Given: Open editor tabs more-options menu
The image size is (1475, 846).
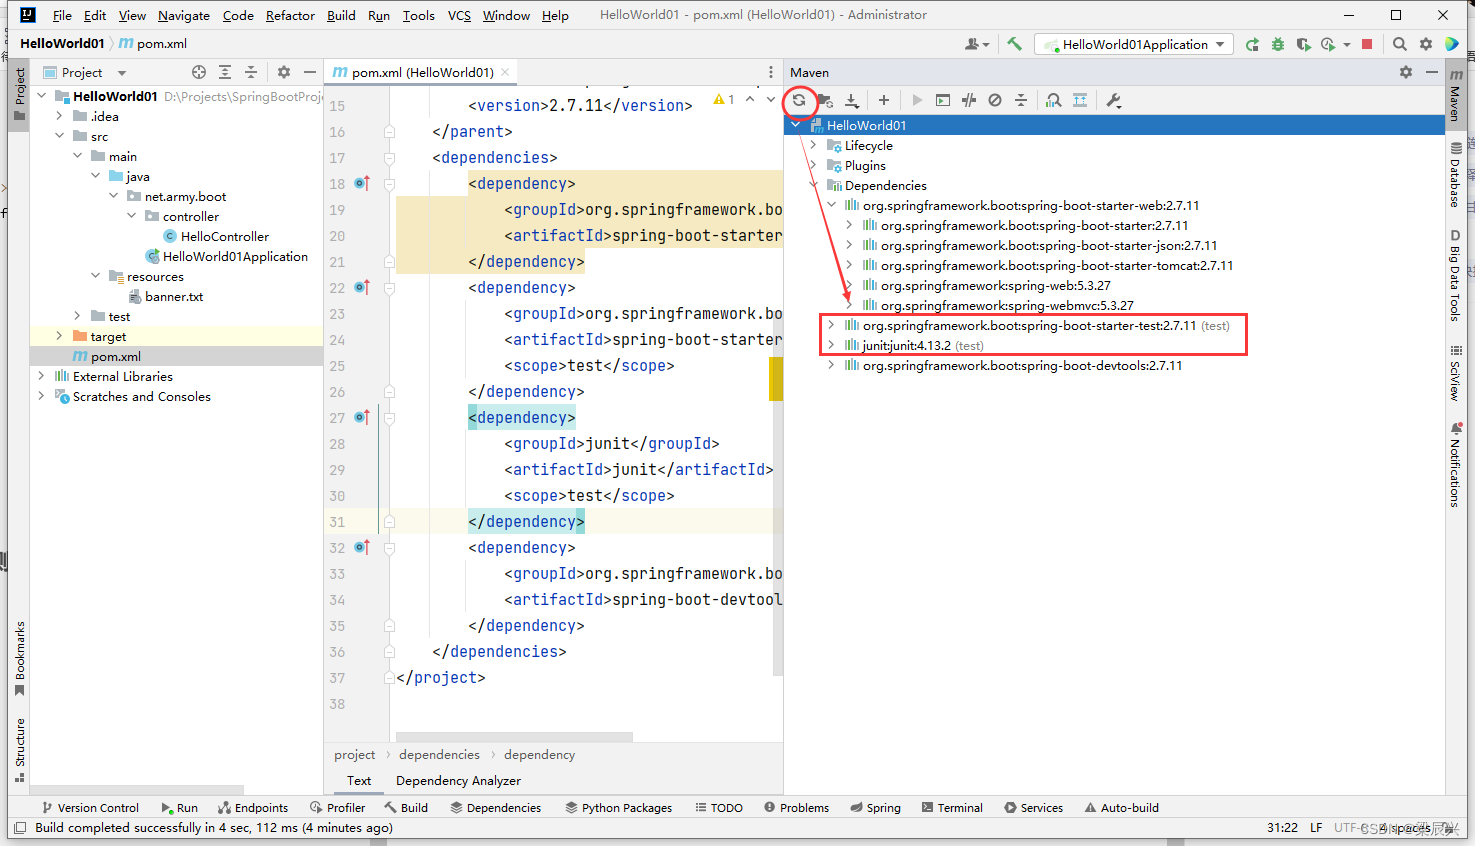Looking at the screenshot, I should (770, 72).
